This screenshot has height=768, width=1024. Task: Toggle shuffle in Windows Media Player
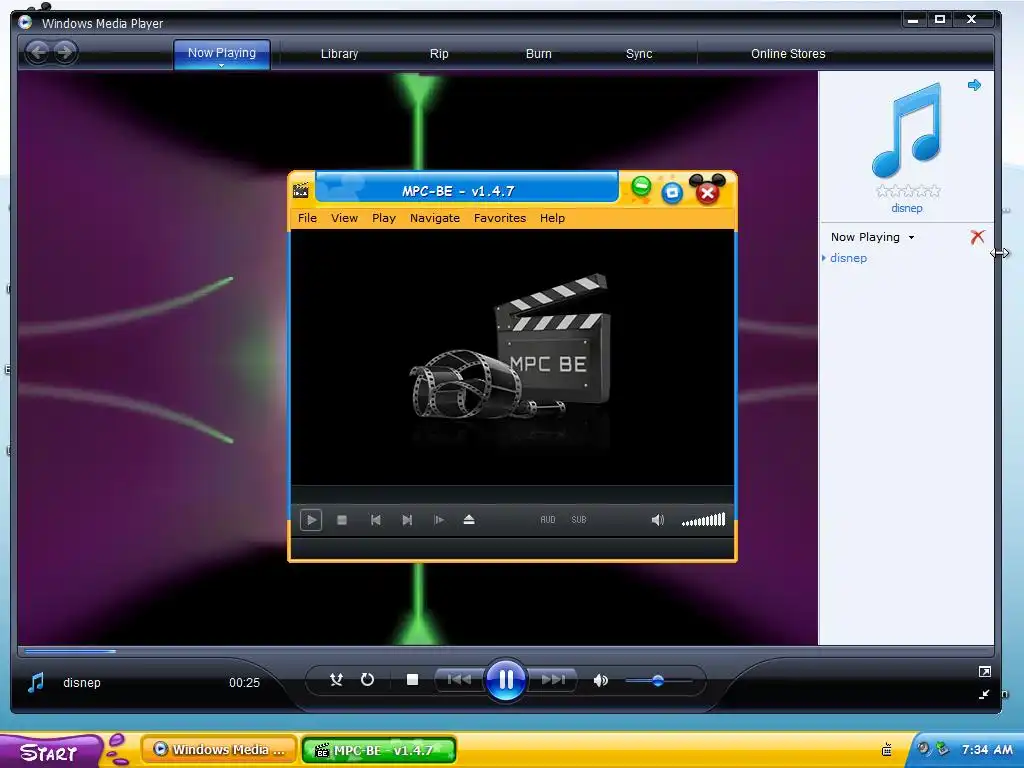coord(336,680)
